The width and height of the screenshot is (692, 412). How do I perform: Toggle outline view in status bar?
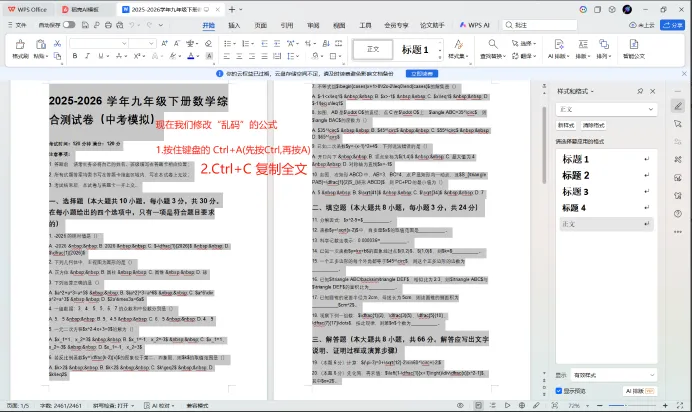click(493, 405)
